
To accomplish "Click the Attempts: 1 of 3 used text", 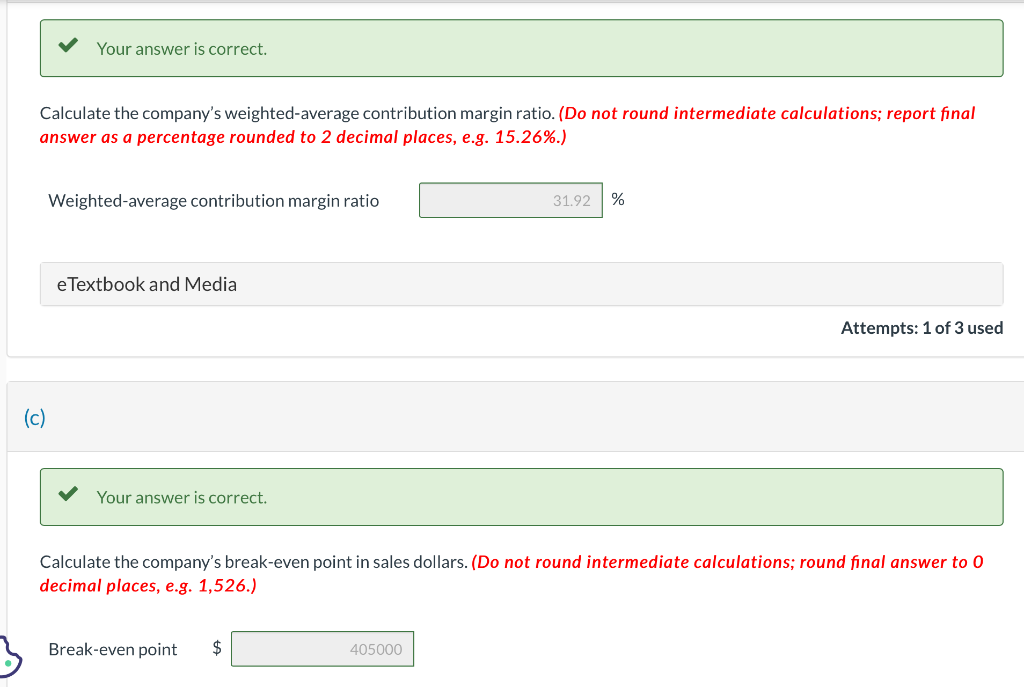I will [x=921, y=327].
